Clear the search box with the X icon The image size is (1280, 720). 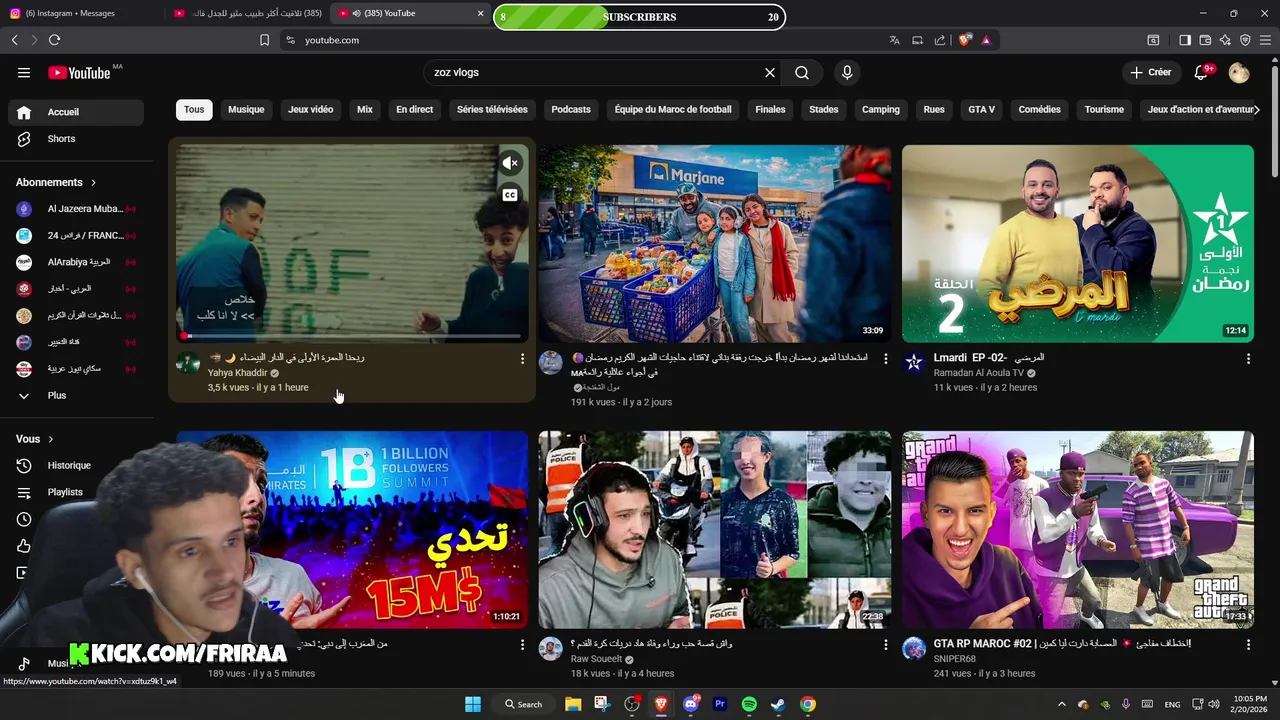tap(770, 72)
